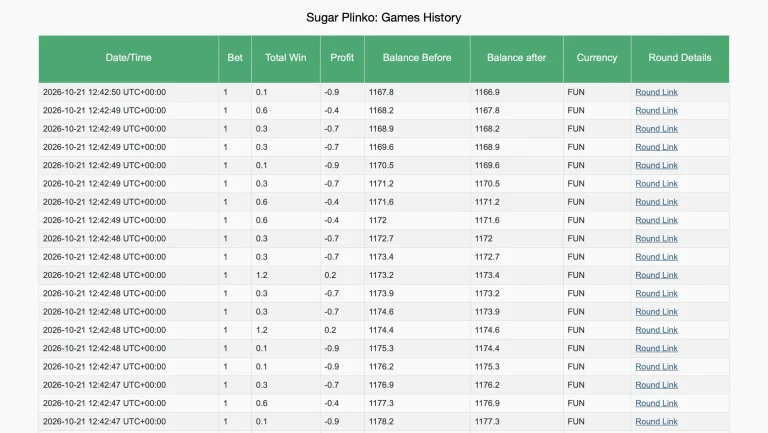View Round Link for balance before 1176.9

(656, 385)
